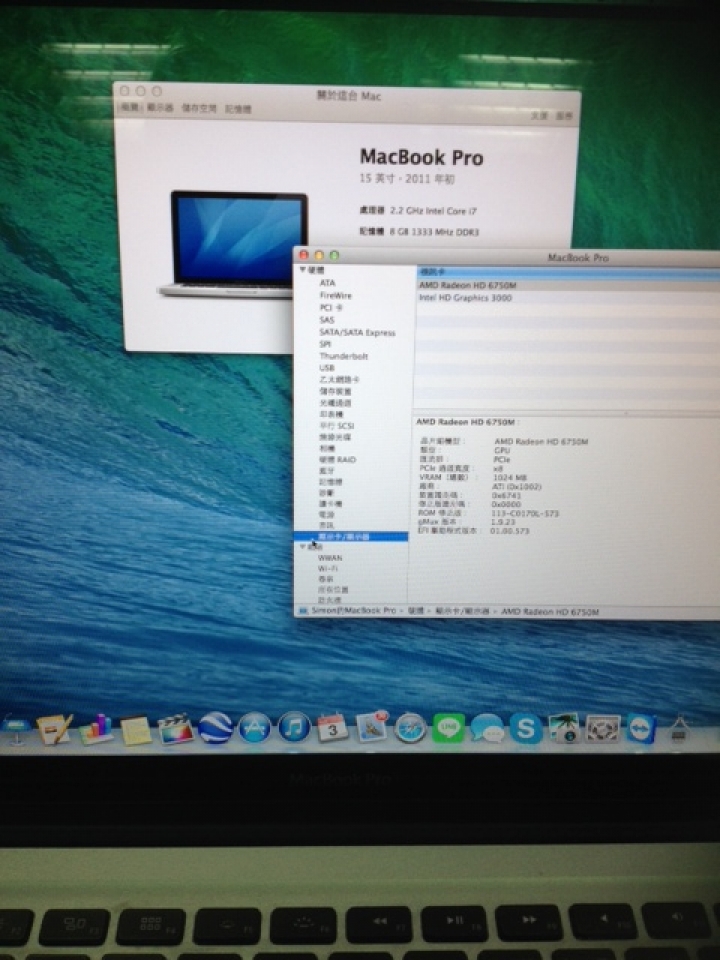Launch Safari compass icon in Dock
Screen dimensions: 720x960
pos(410,729)
